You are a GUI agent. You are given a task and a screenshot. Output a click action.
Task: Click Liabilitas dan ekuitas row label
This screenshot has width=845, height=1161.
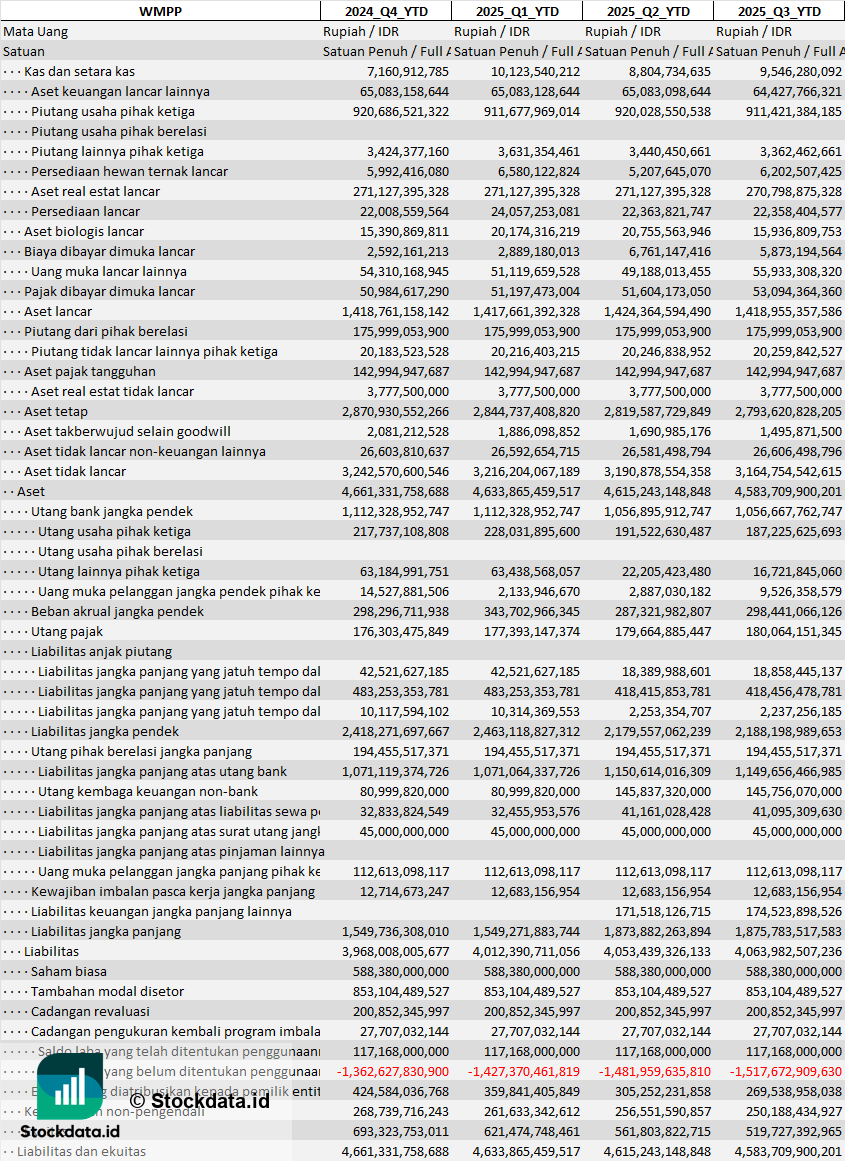tap(81, 1151)
